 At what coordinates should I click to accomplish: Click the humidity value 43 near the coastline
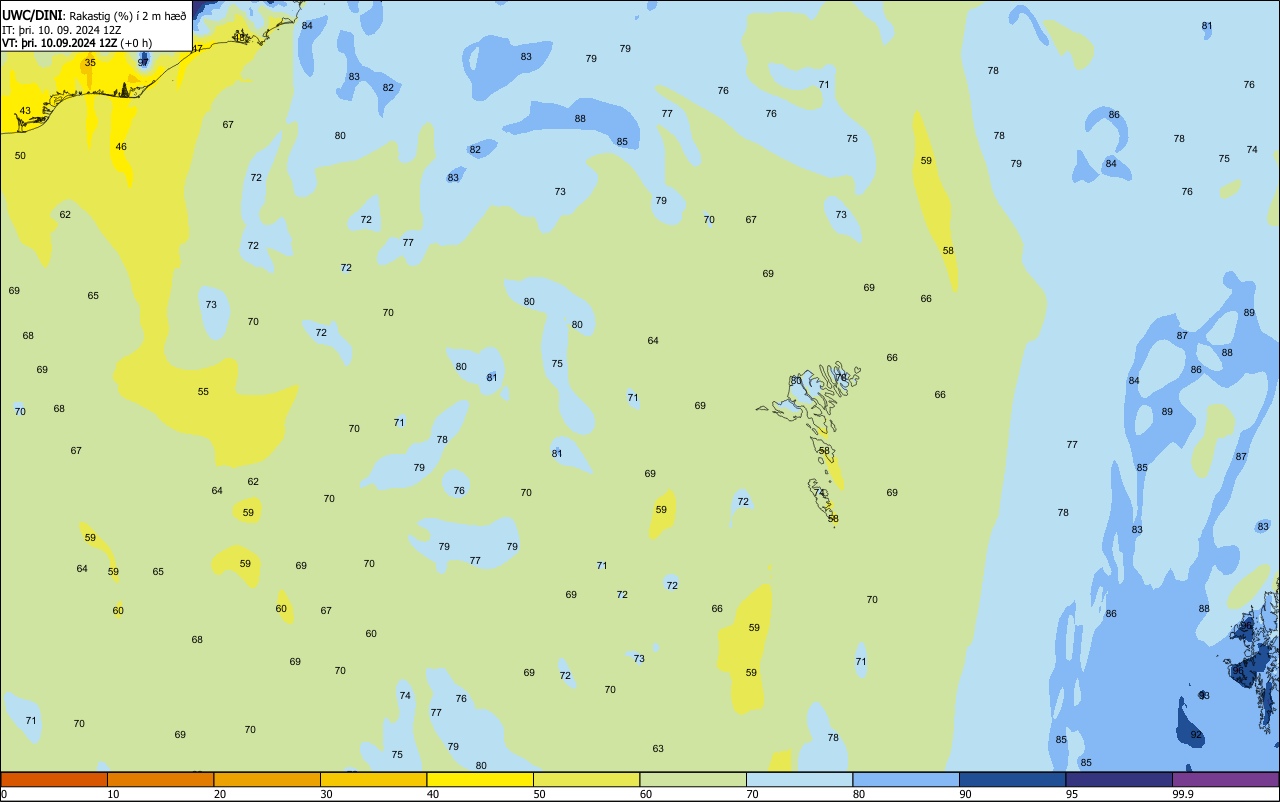pos(25,111)
